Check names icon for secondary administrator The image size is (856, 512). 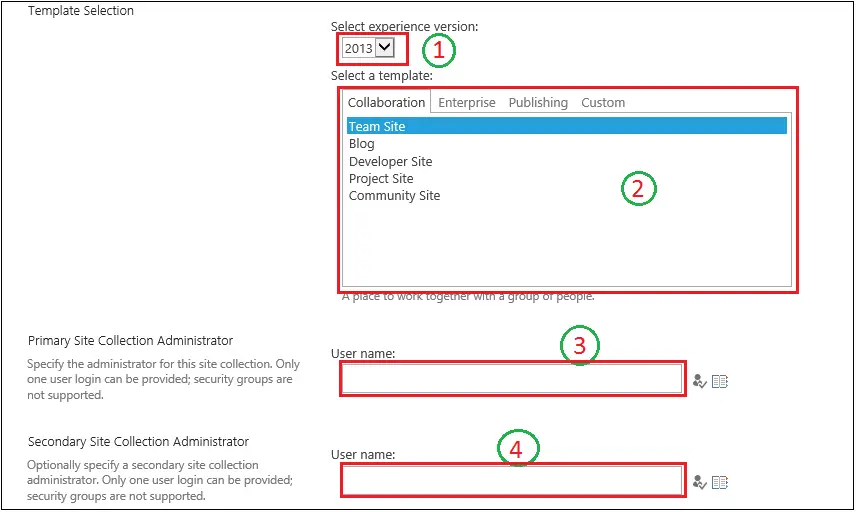(x=699, y=483)
